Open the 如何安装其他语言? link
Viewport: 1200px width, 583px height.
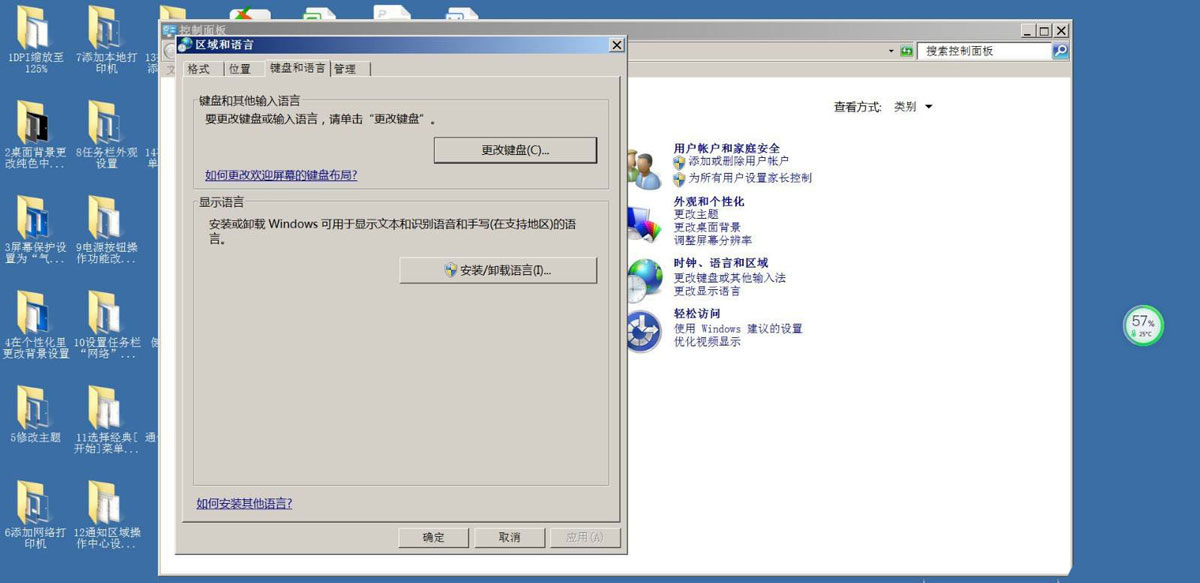243,503
